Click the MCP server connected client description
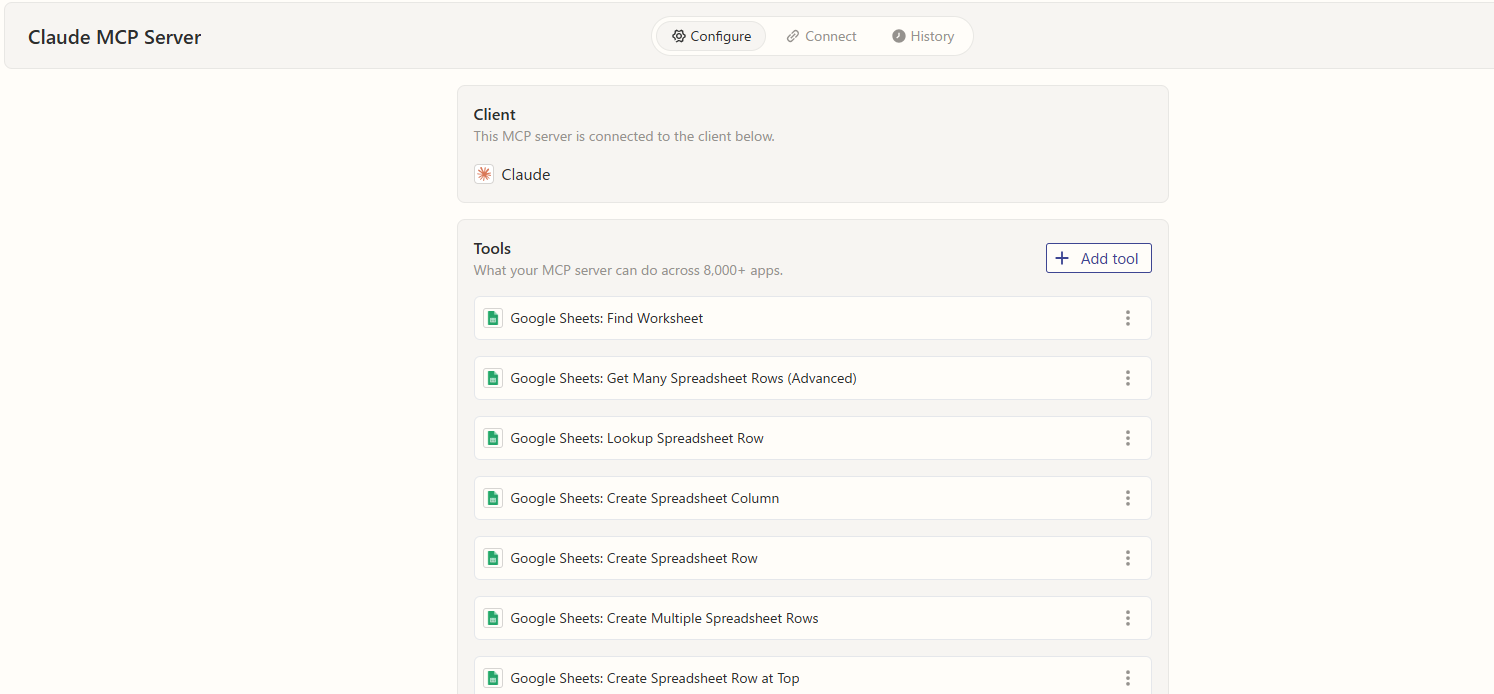The width and height of the screenshot is (1494, 694). click(x=624, y=136)
